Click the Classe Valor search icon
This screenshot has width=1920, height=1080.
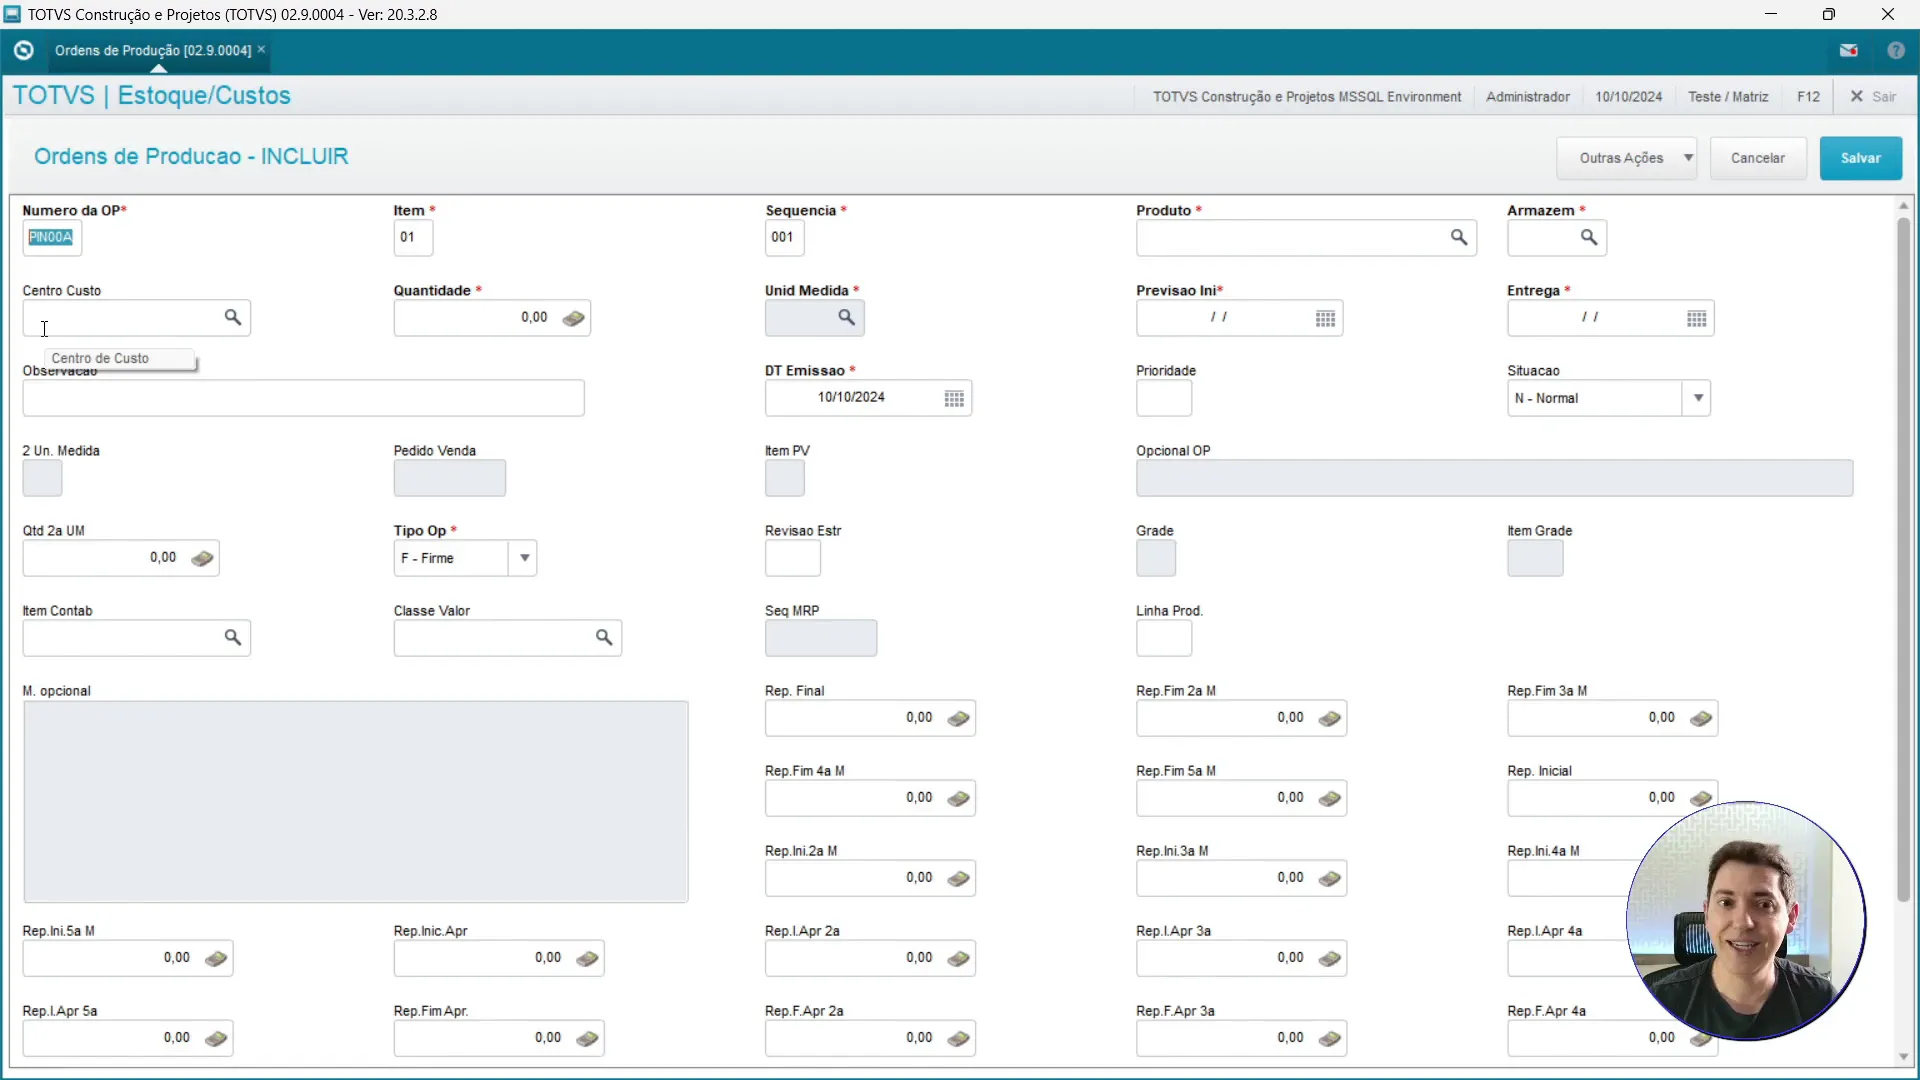pos(604,637)
